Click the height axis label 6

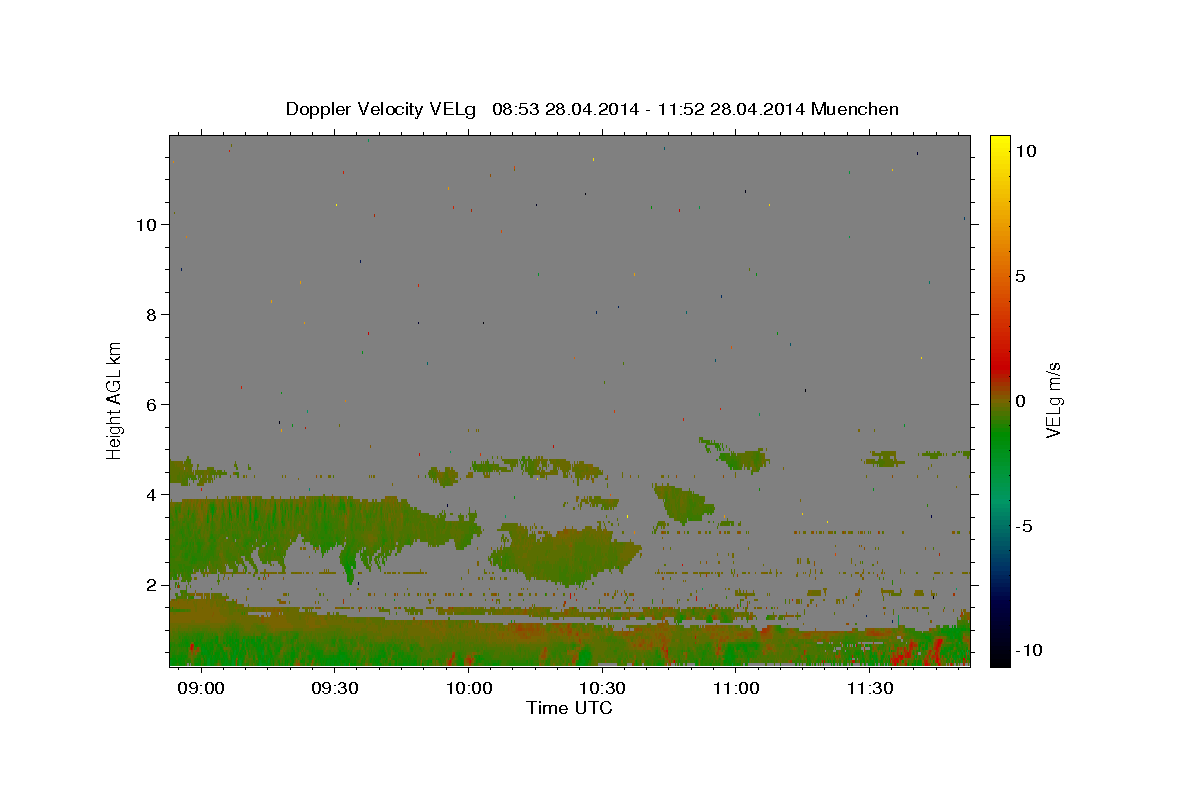click(151, 405)
